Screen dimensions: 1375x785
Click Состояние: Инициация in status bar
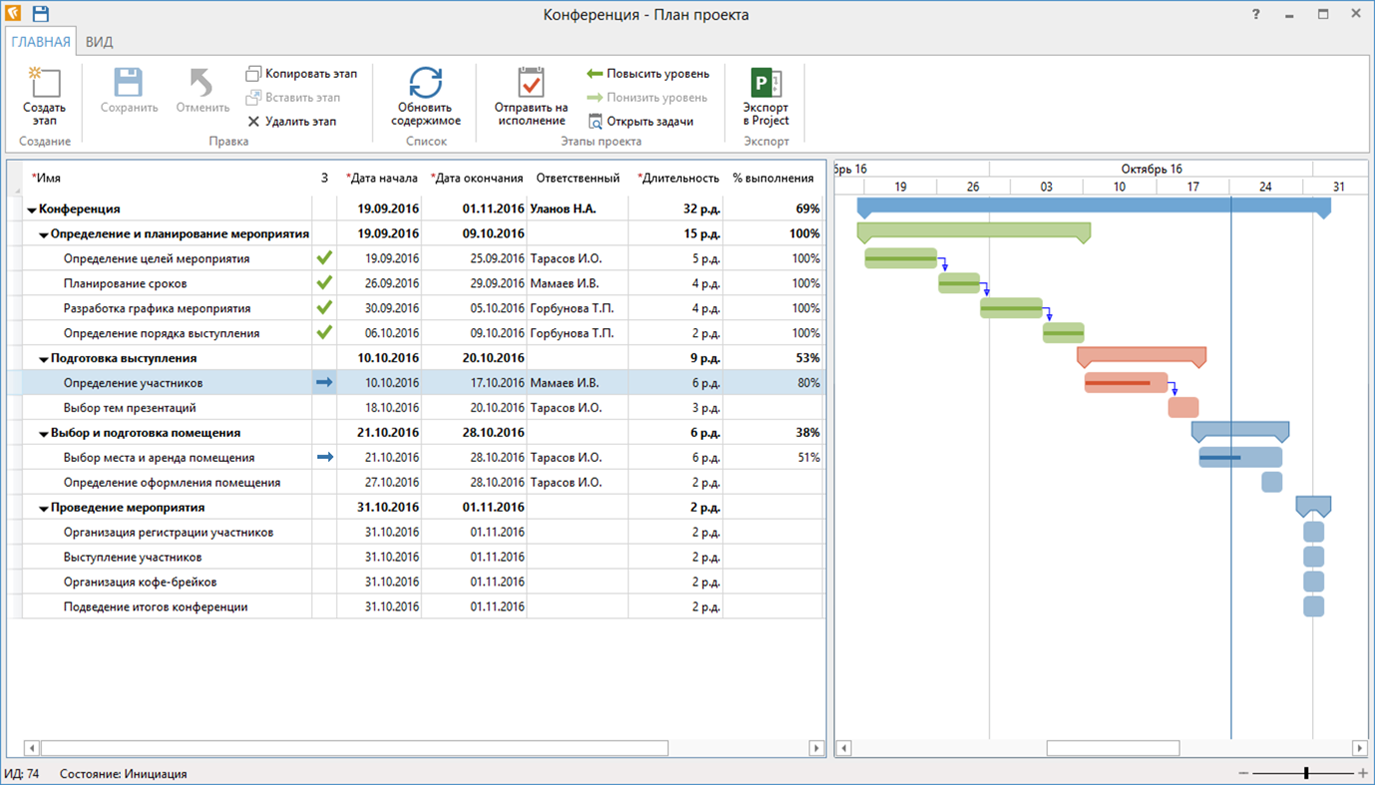click(123, 774)
